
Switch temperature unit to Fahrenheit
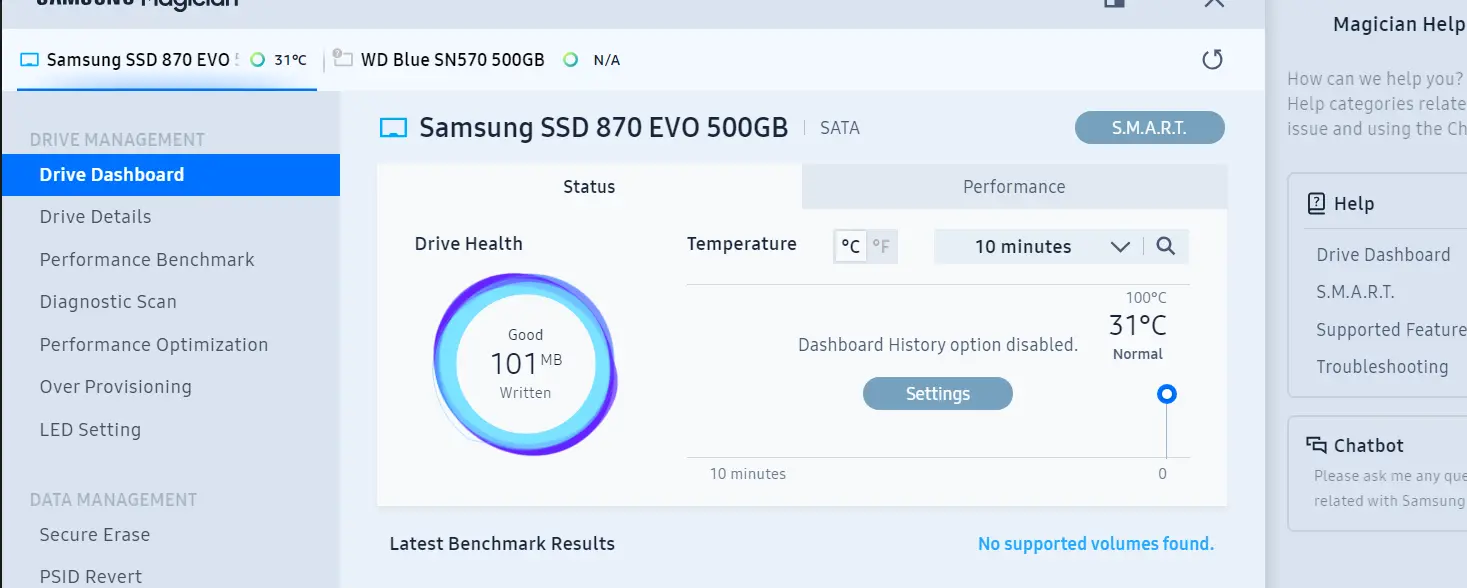point(881,246)
